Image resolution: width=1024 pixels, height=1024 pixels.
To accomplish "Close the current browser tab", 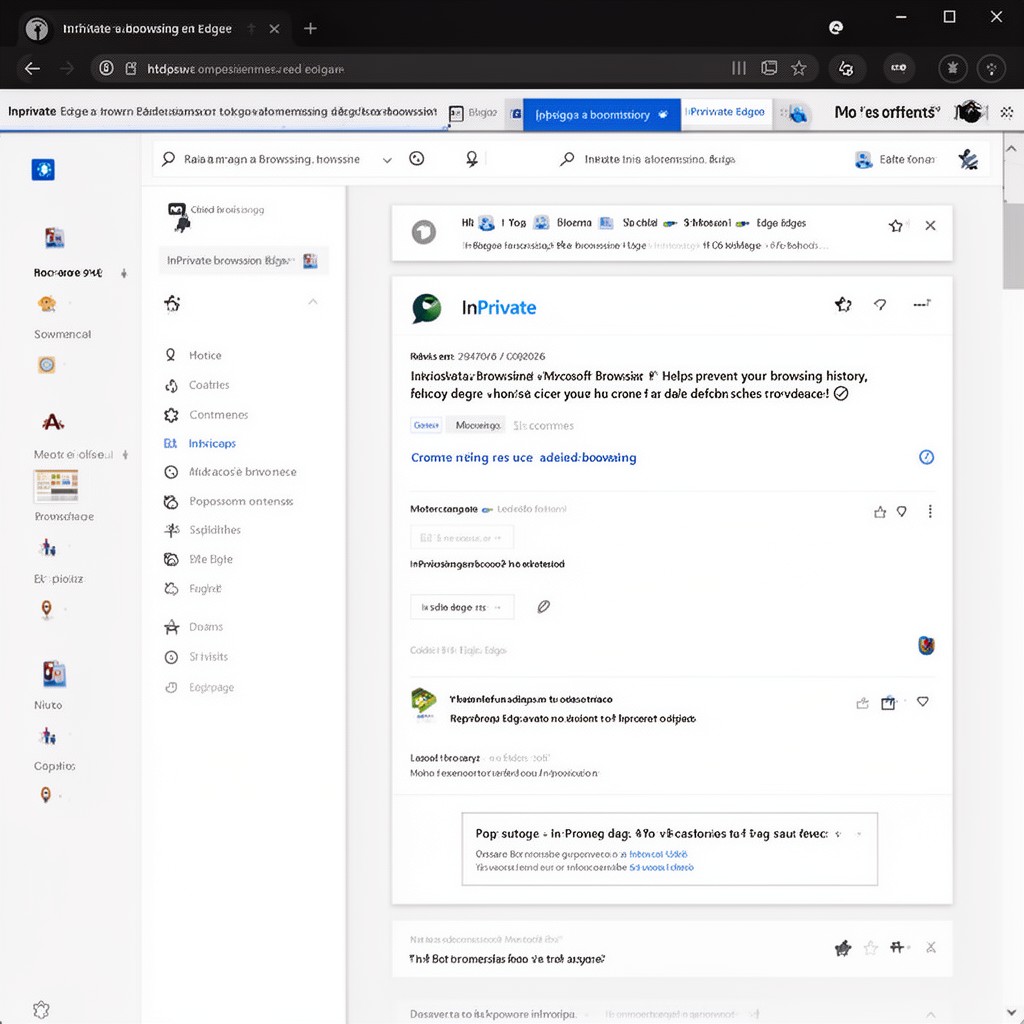I will tap(274, 29).
